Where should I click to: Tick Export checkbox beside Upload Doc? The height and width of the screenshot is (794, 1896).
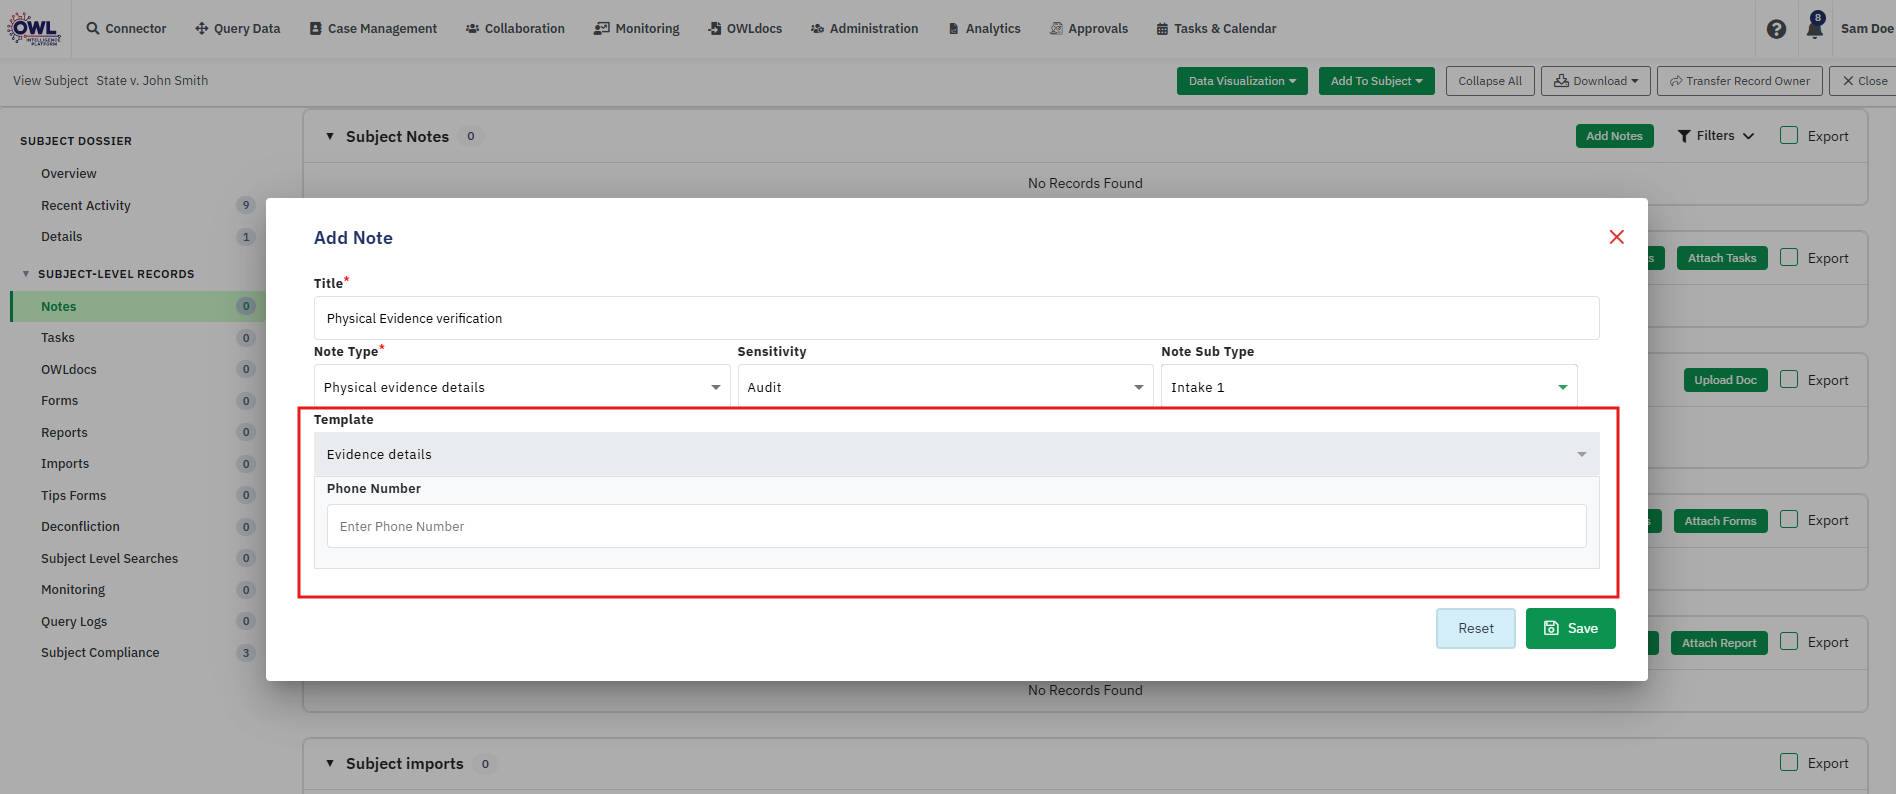coord(1789,379)
